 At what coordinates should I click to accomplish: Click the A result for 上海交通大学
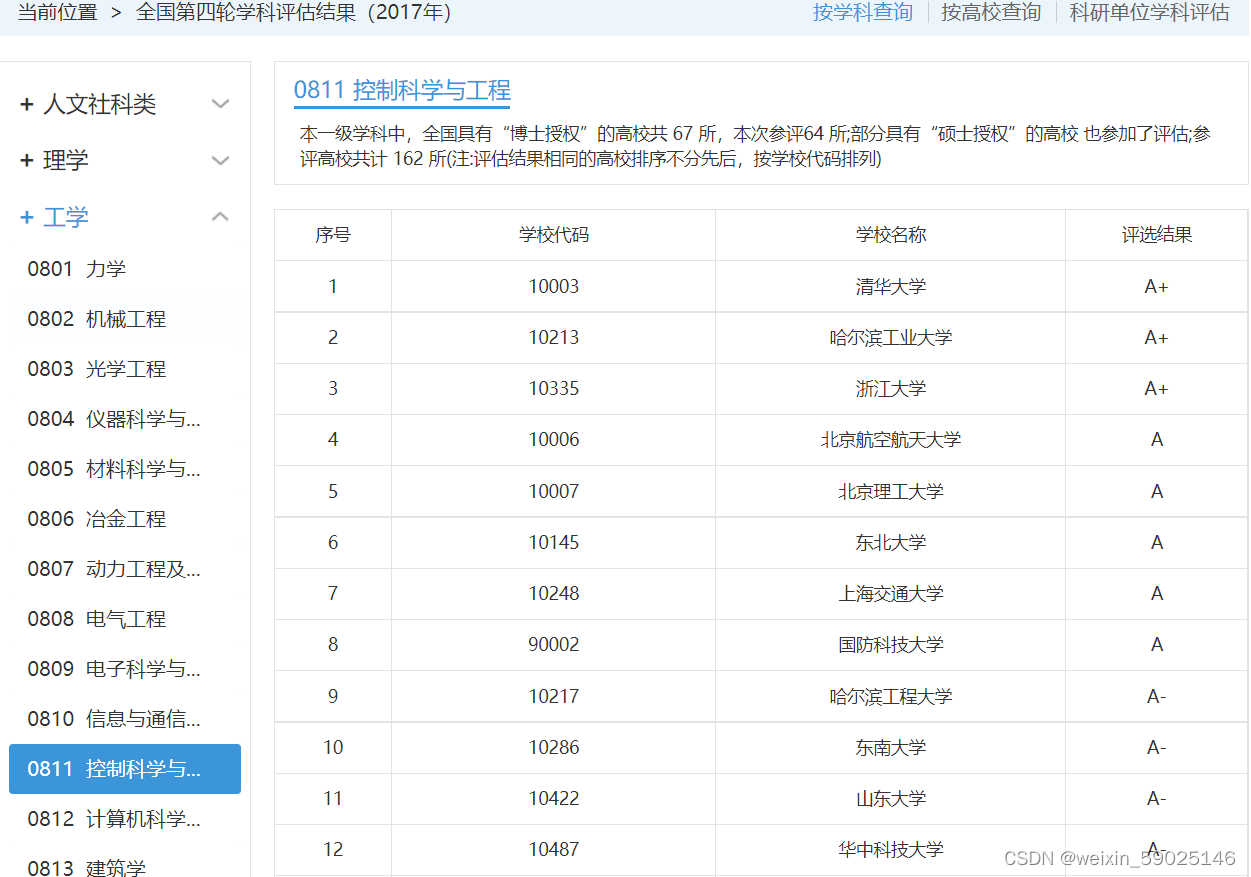point(1157,594)
